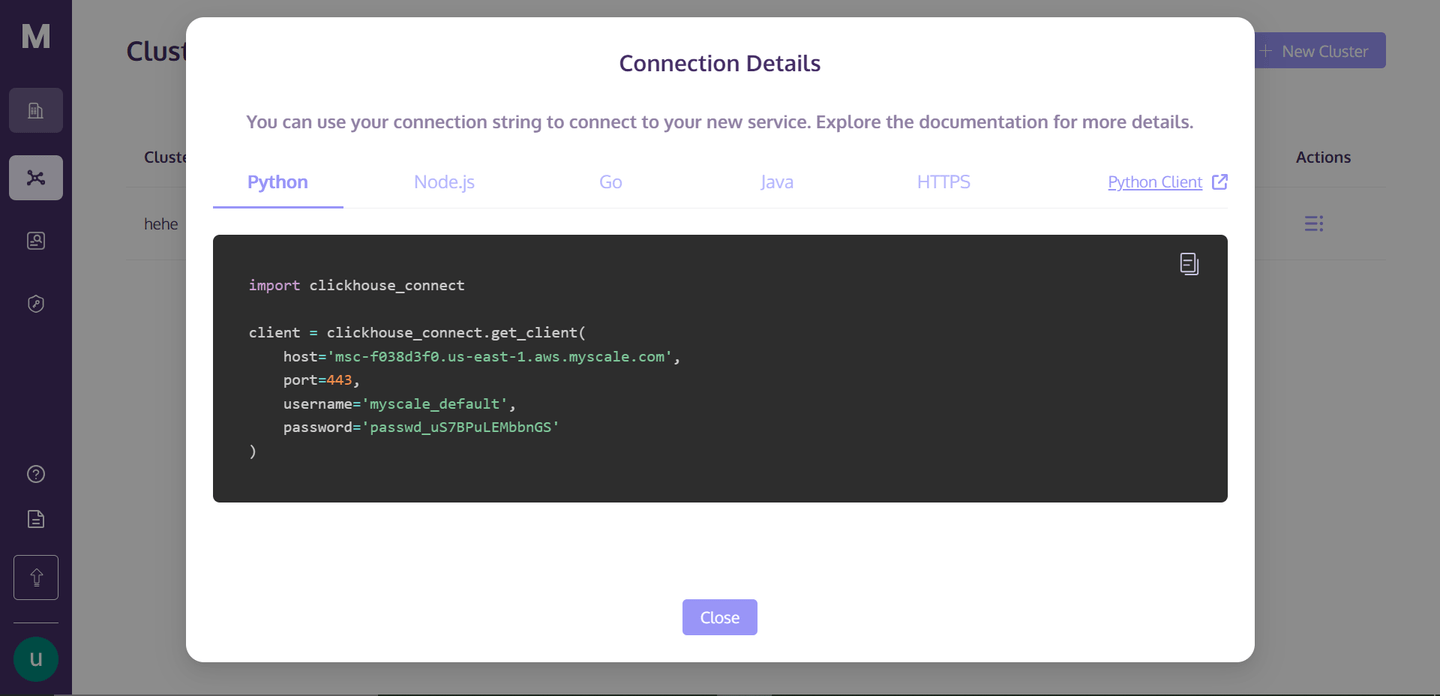Click the import clickhouse_connect line
1440x696 pixels.
(357, 286)
